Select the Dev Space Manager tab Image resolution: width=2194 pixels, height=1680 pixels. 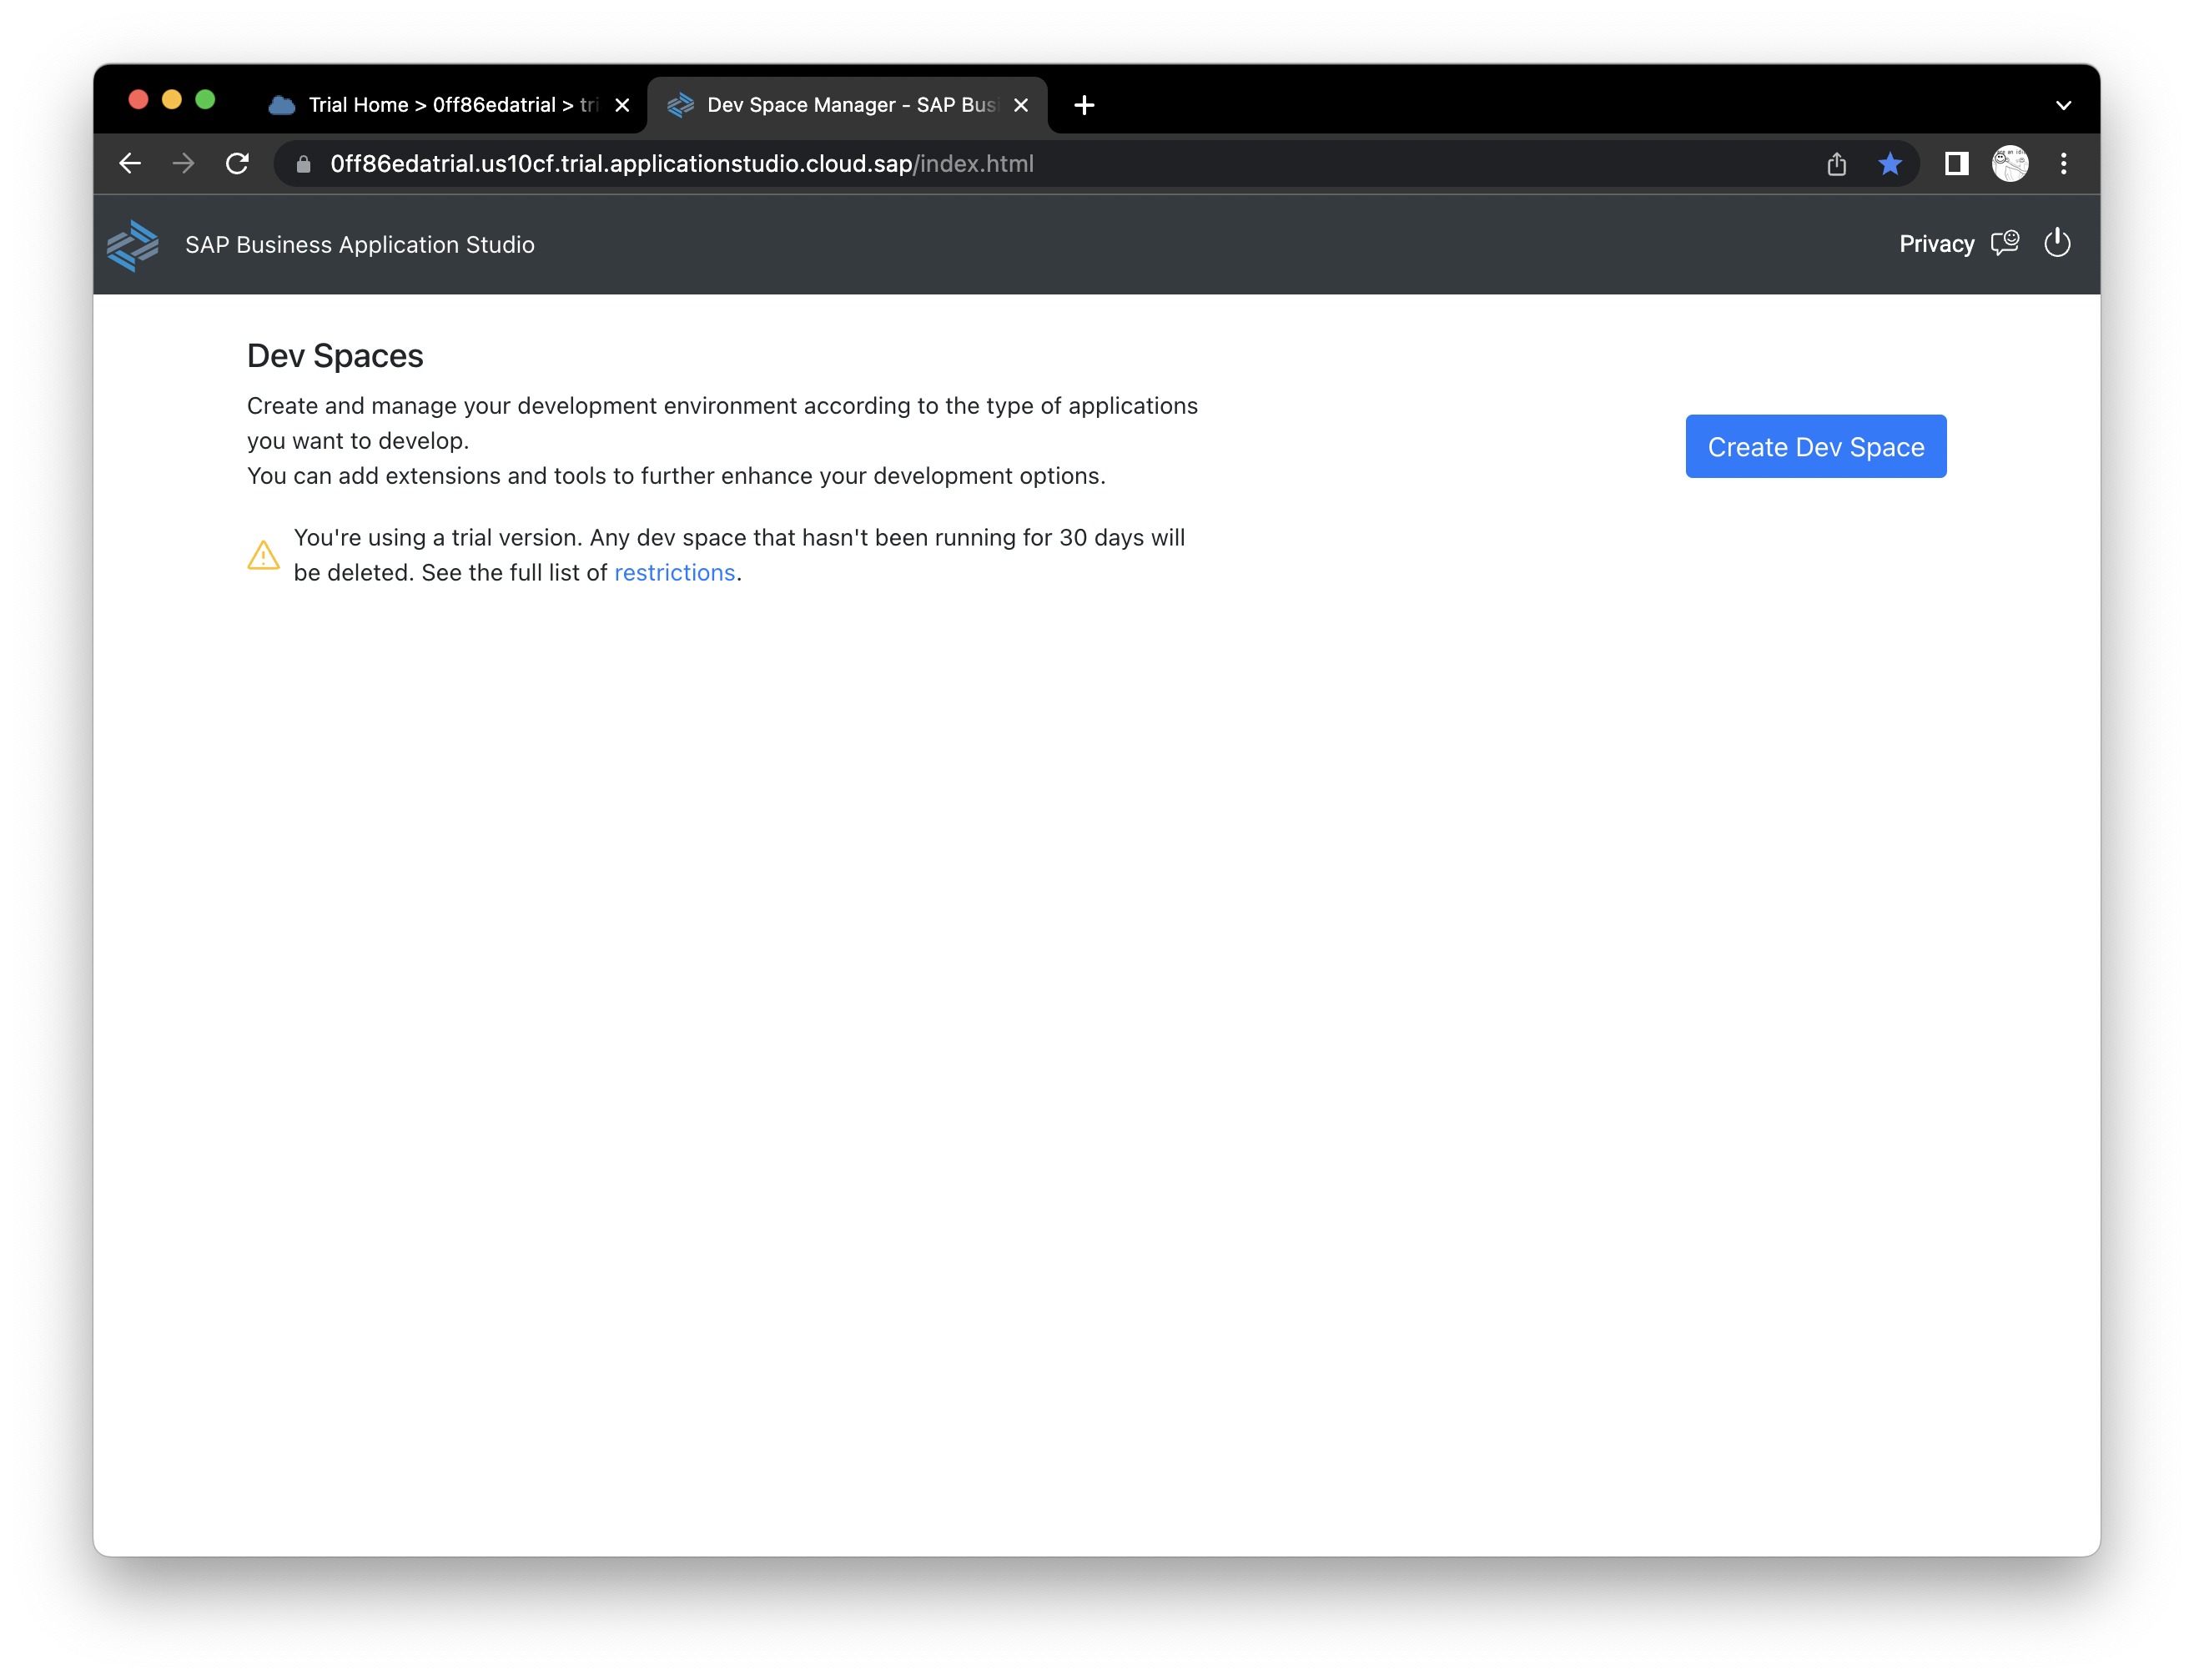[x=848, y=105]
